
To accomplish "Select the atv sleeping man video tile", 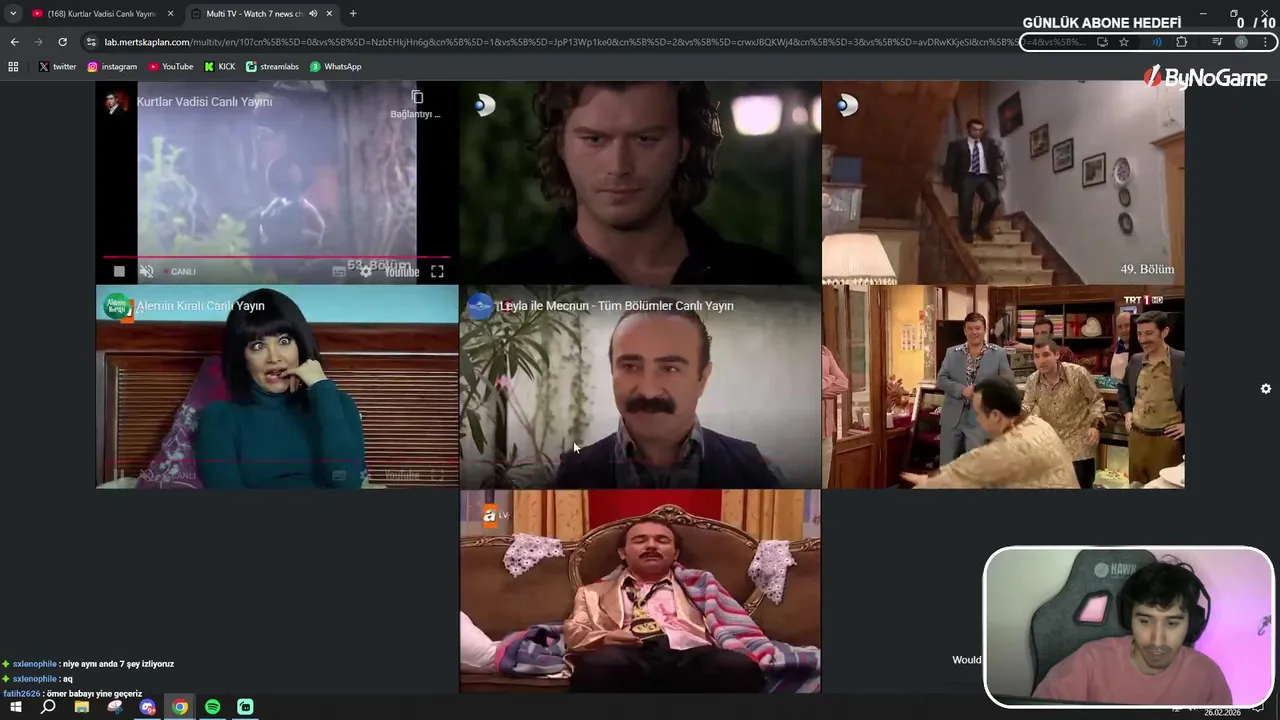I will point(640,591).
